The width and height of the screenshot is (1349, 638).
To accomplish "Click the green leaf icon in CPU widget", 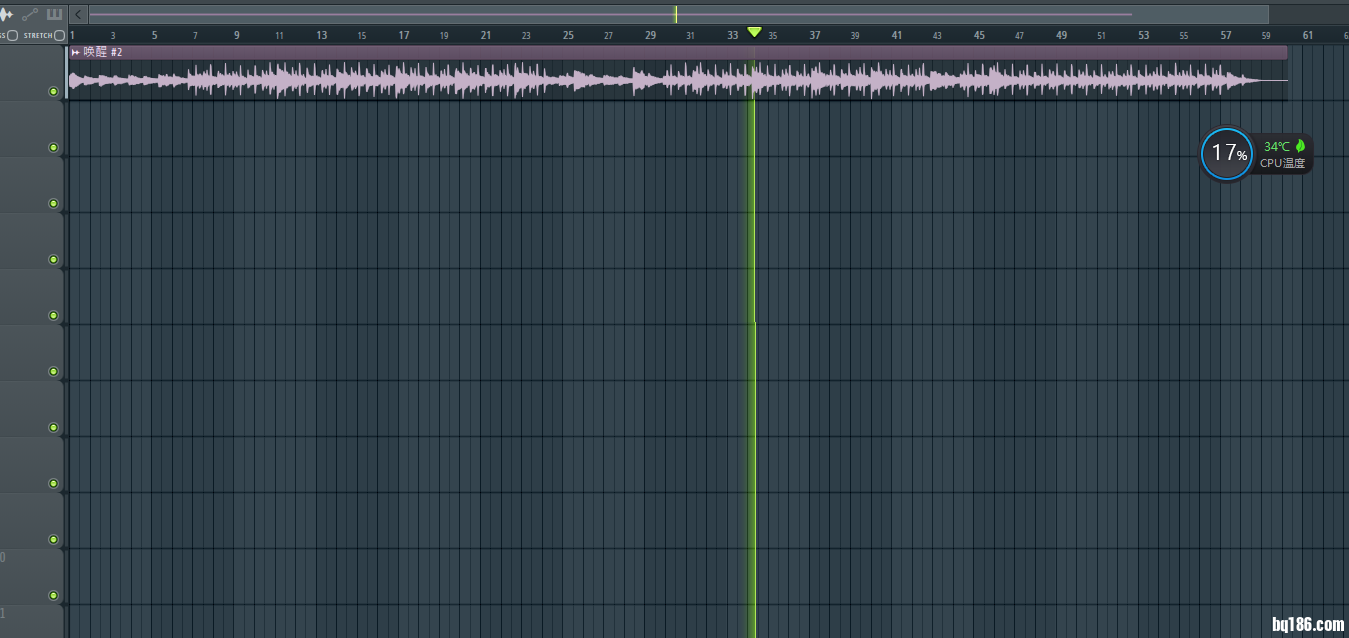I will [x=1301, y=146].
